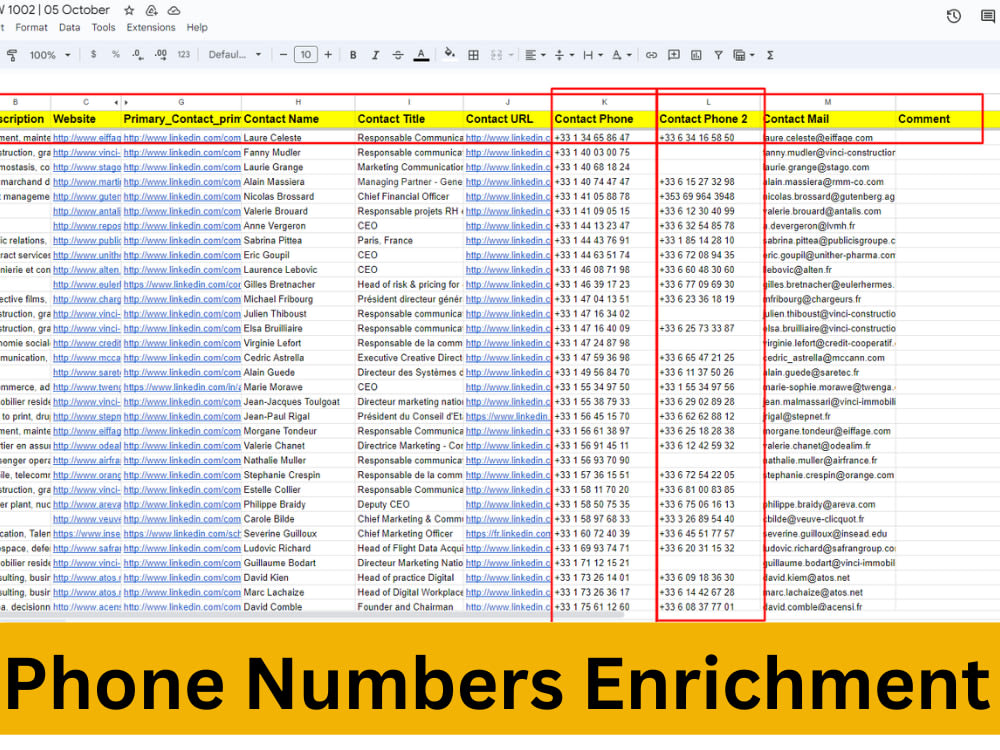The width and height of the screenshot is (1000, 750).
Task: Open David Kien's atos website link
Action: point(87,578)
